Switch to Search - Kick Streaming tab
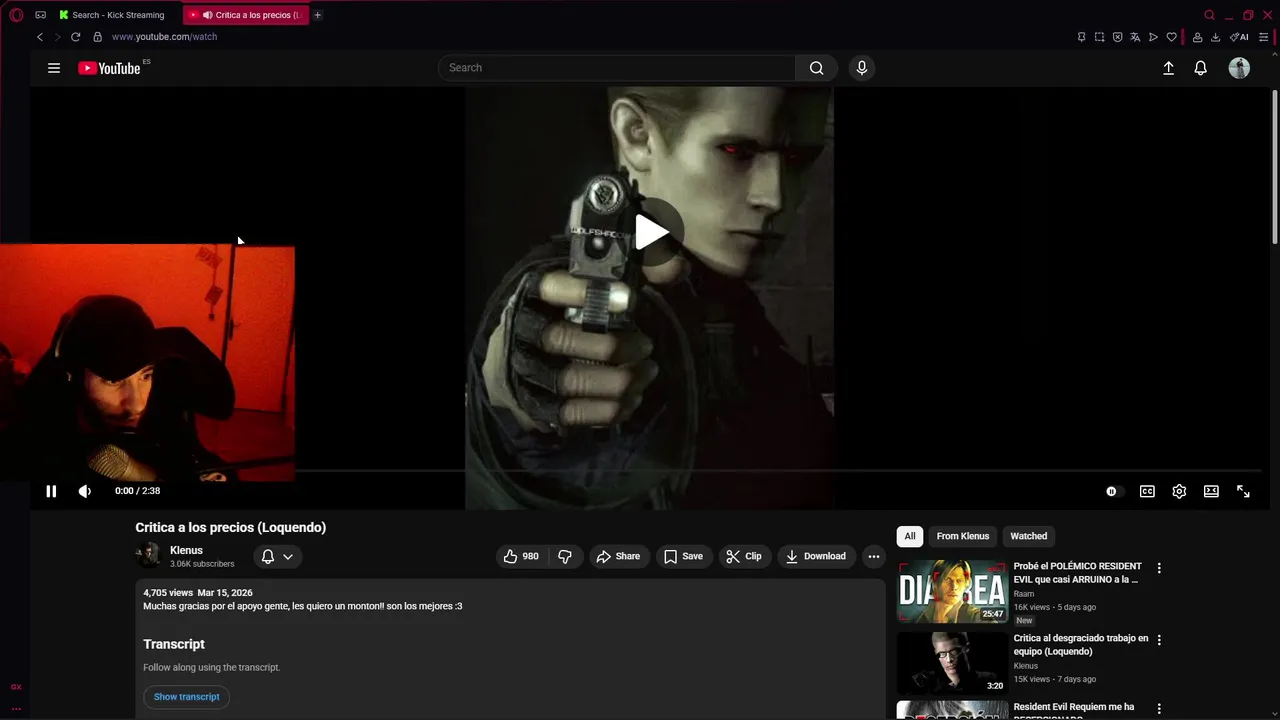The width and height of the screenshot is (1280, 720). (112, 15)
